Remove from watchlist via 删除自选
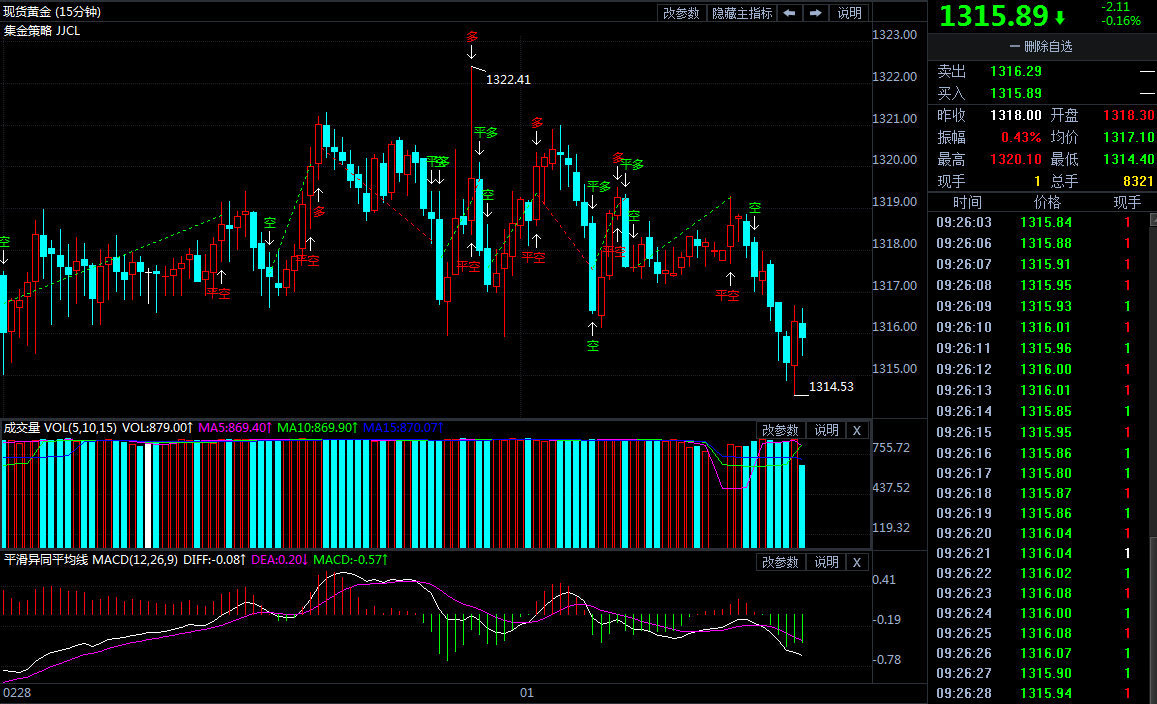Image resolution: width=1157 pixels, height=704 pixels. click(x=1041, y=46)
